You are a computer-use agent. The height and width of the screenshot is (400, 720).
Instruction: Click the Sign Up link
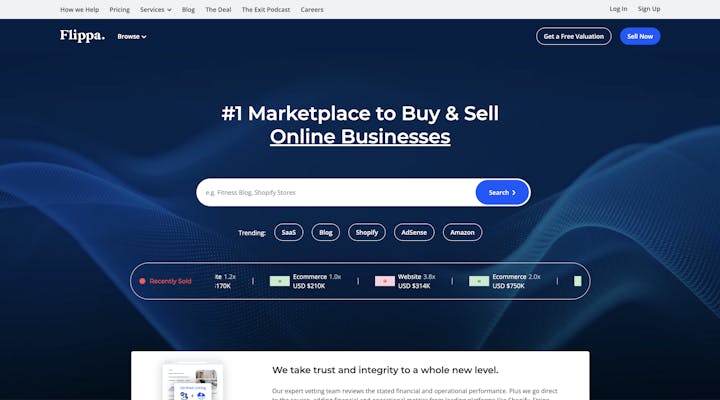649,9
